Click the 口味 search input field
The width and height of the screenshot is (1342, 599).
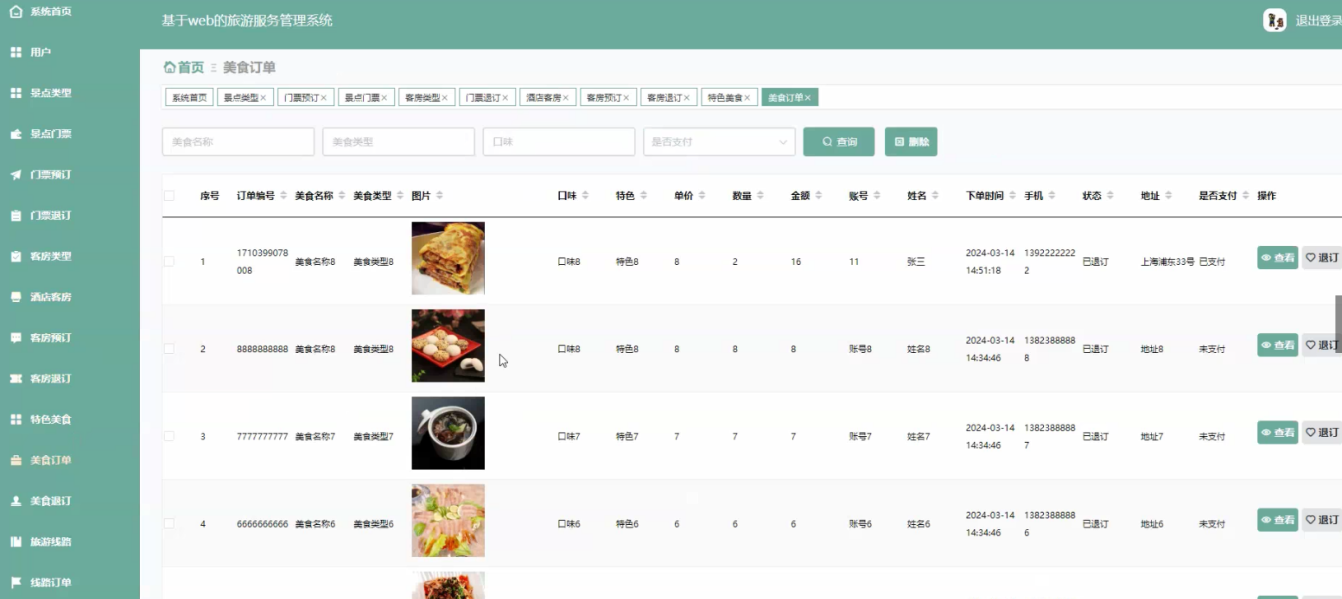(x=559, y=142)
